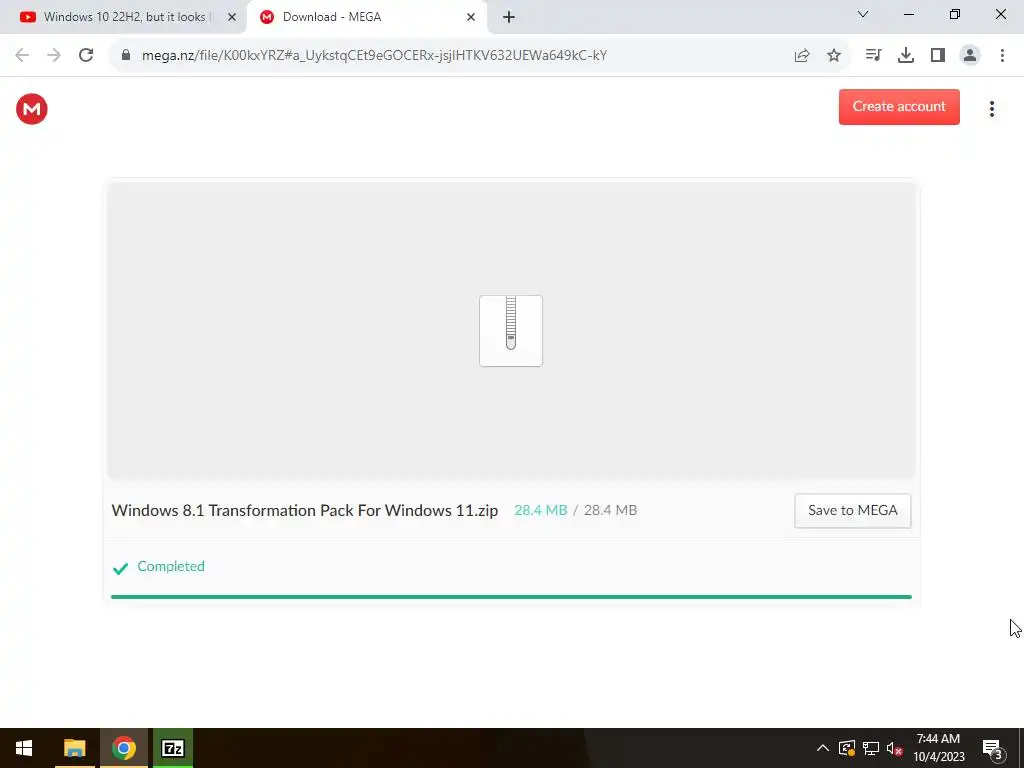This screenshot has width=1024, height=768.
Task: Click the green download progress bar
Action: (x=511, y=596)
